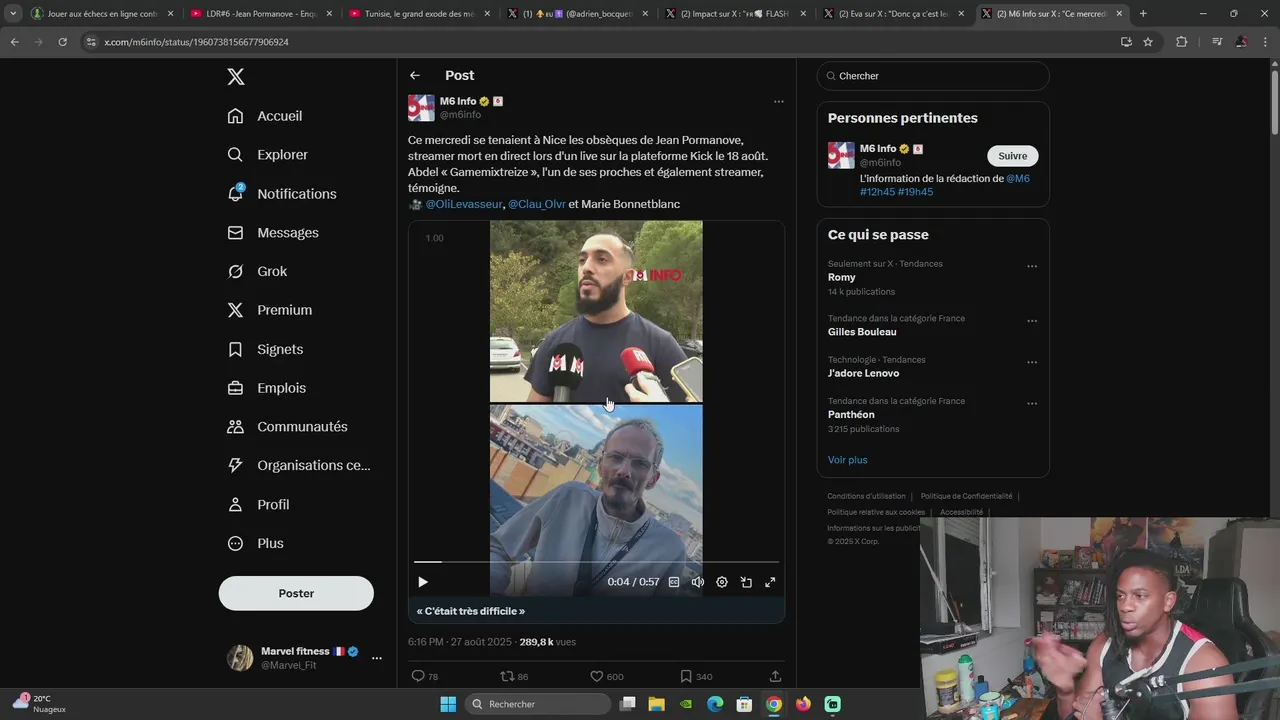Image resolution: width=1280 pixels, height=720 pixels.
Task: Click the X logo home icon
Action: pyautogui.click(x=235, y=77)
